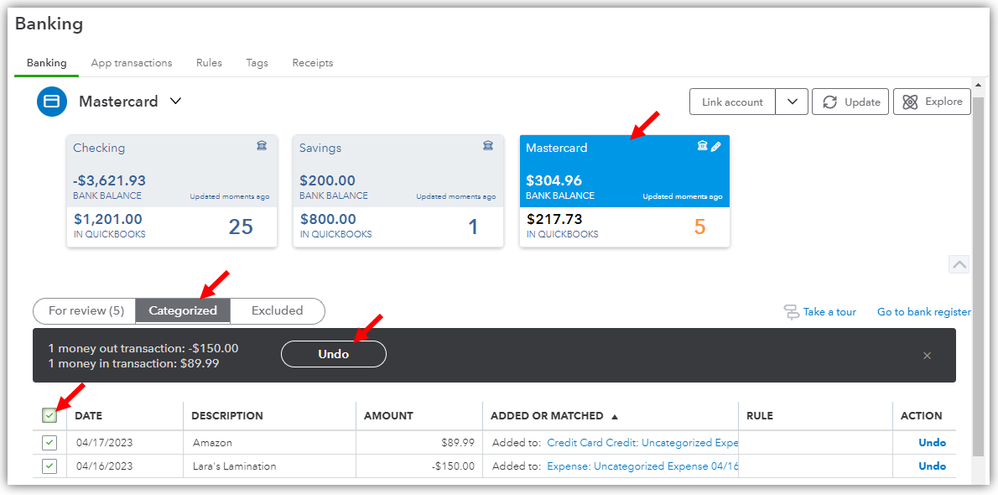Open the Receipts tab
The height and width of the screenshot is (495, 998).
point(313,63)
